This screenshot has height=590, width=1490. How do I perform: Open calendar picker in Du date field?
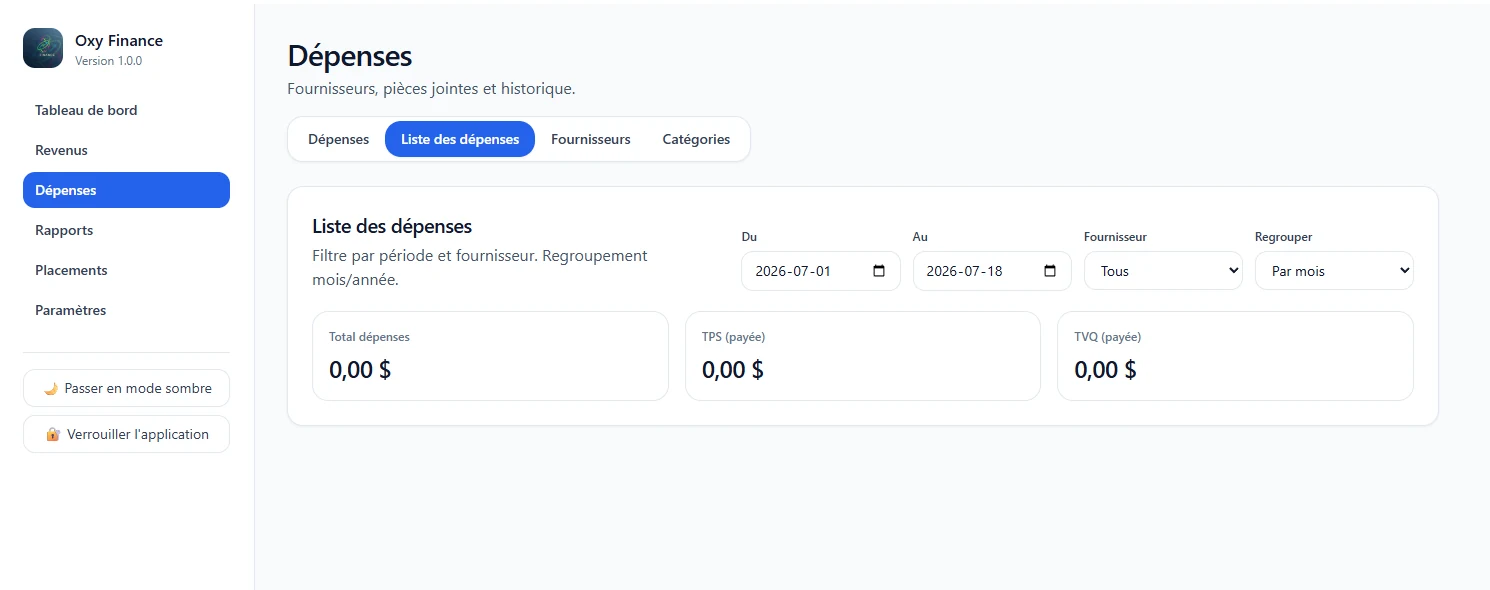point(879,271)
